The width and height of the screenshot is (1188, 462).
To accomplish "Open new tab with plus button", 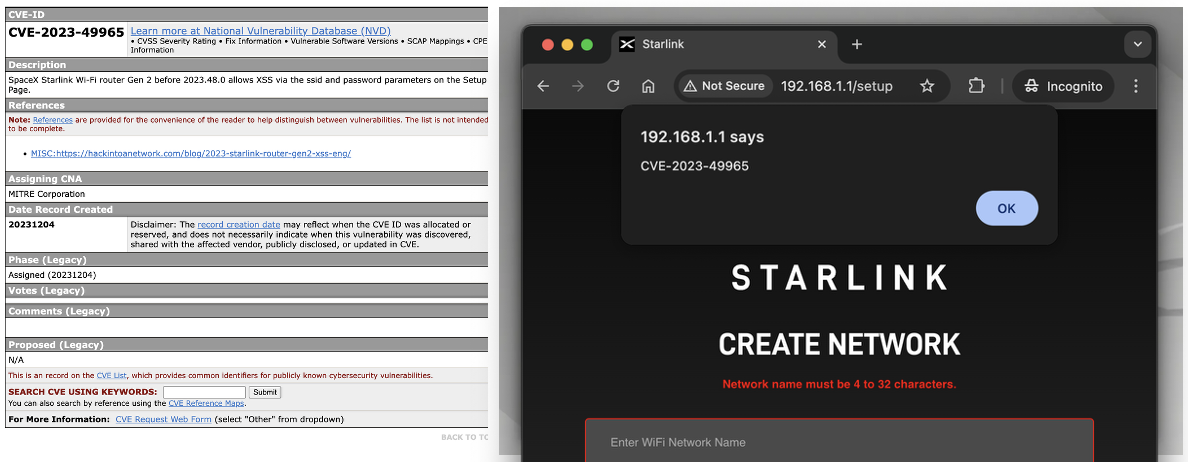I will pyautogui.click(x=856, y=44).
